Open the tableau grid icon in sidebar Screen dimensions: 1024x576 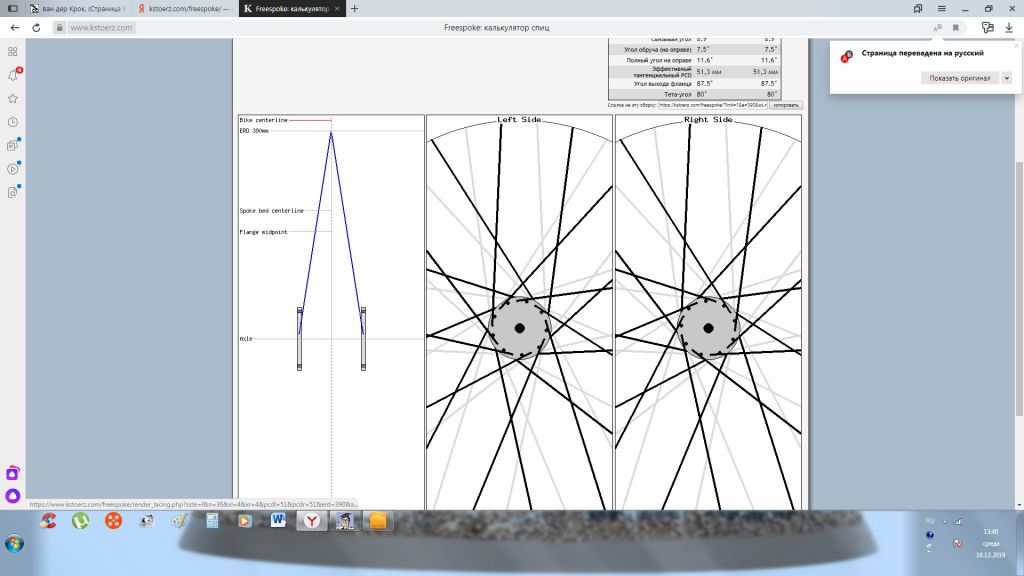[13, 51]
